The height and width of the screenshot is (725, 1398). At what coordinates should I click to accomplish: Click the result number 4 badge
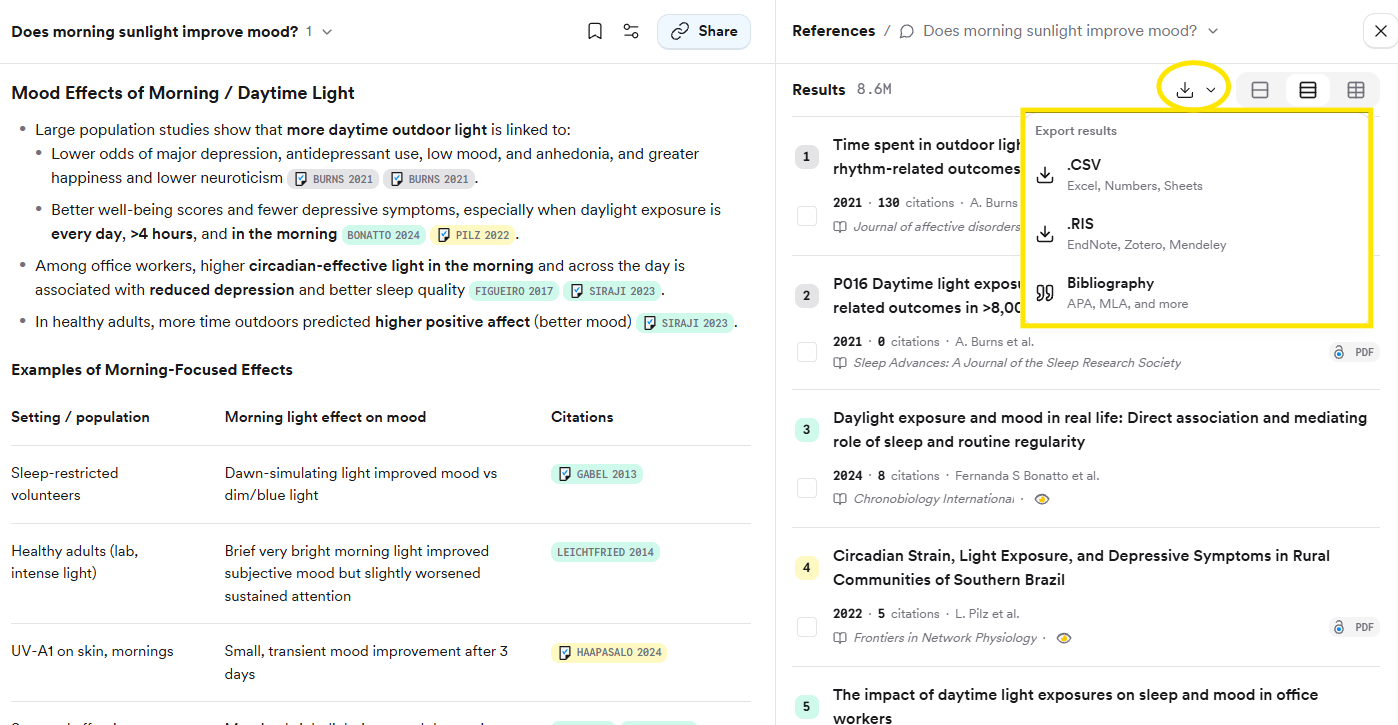[x=806, y=568]
